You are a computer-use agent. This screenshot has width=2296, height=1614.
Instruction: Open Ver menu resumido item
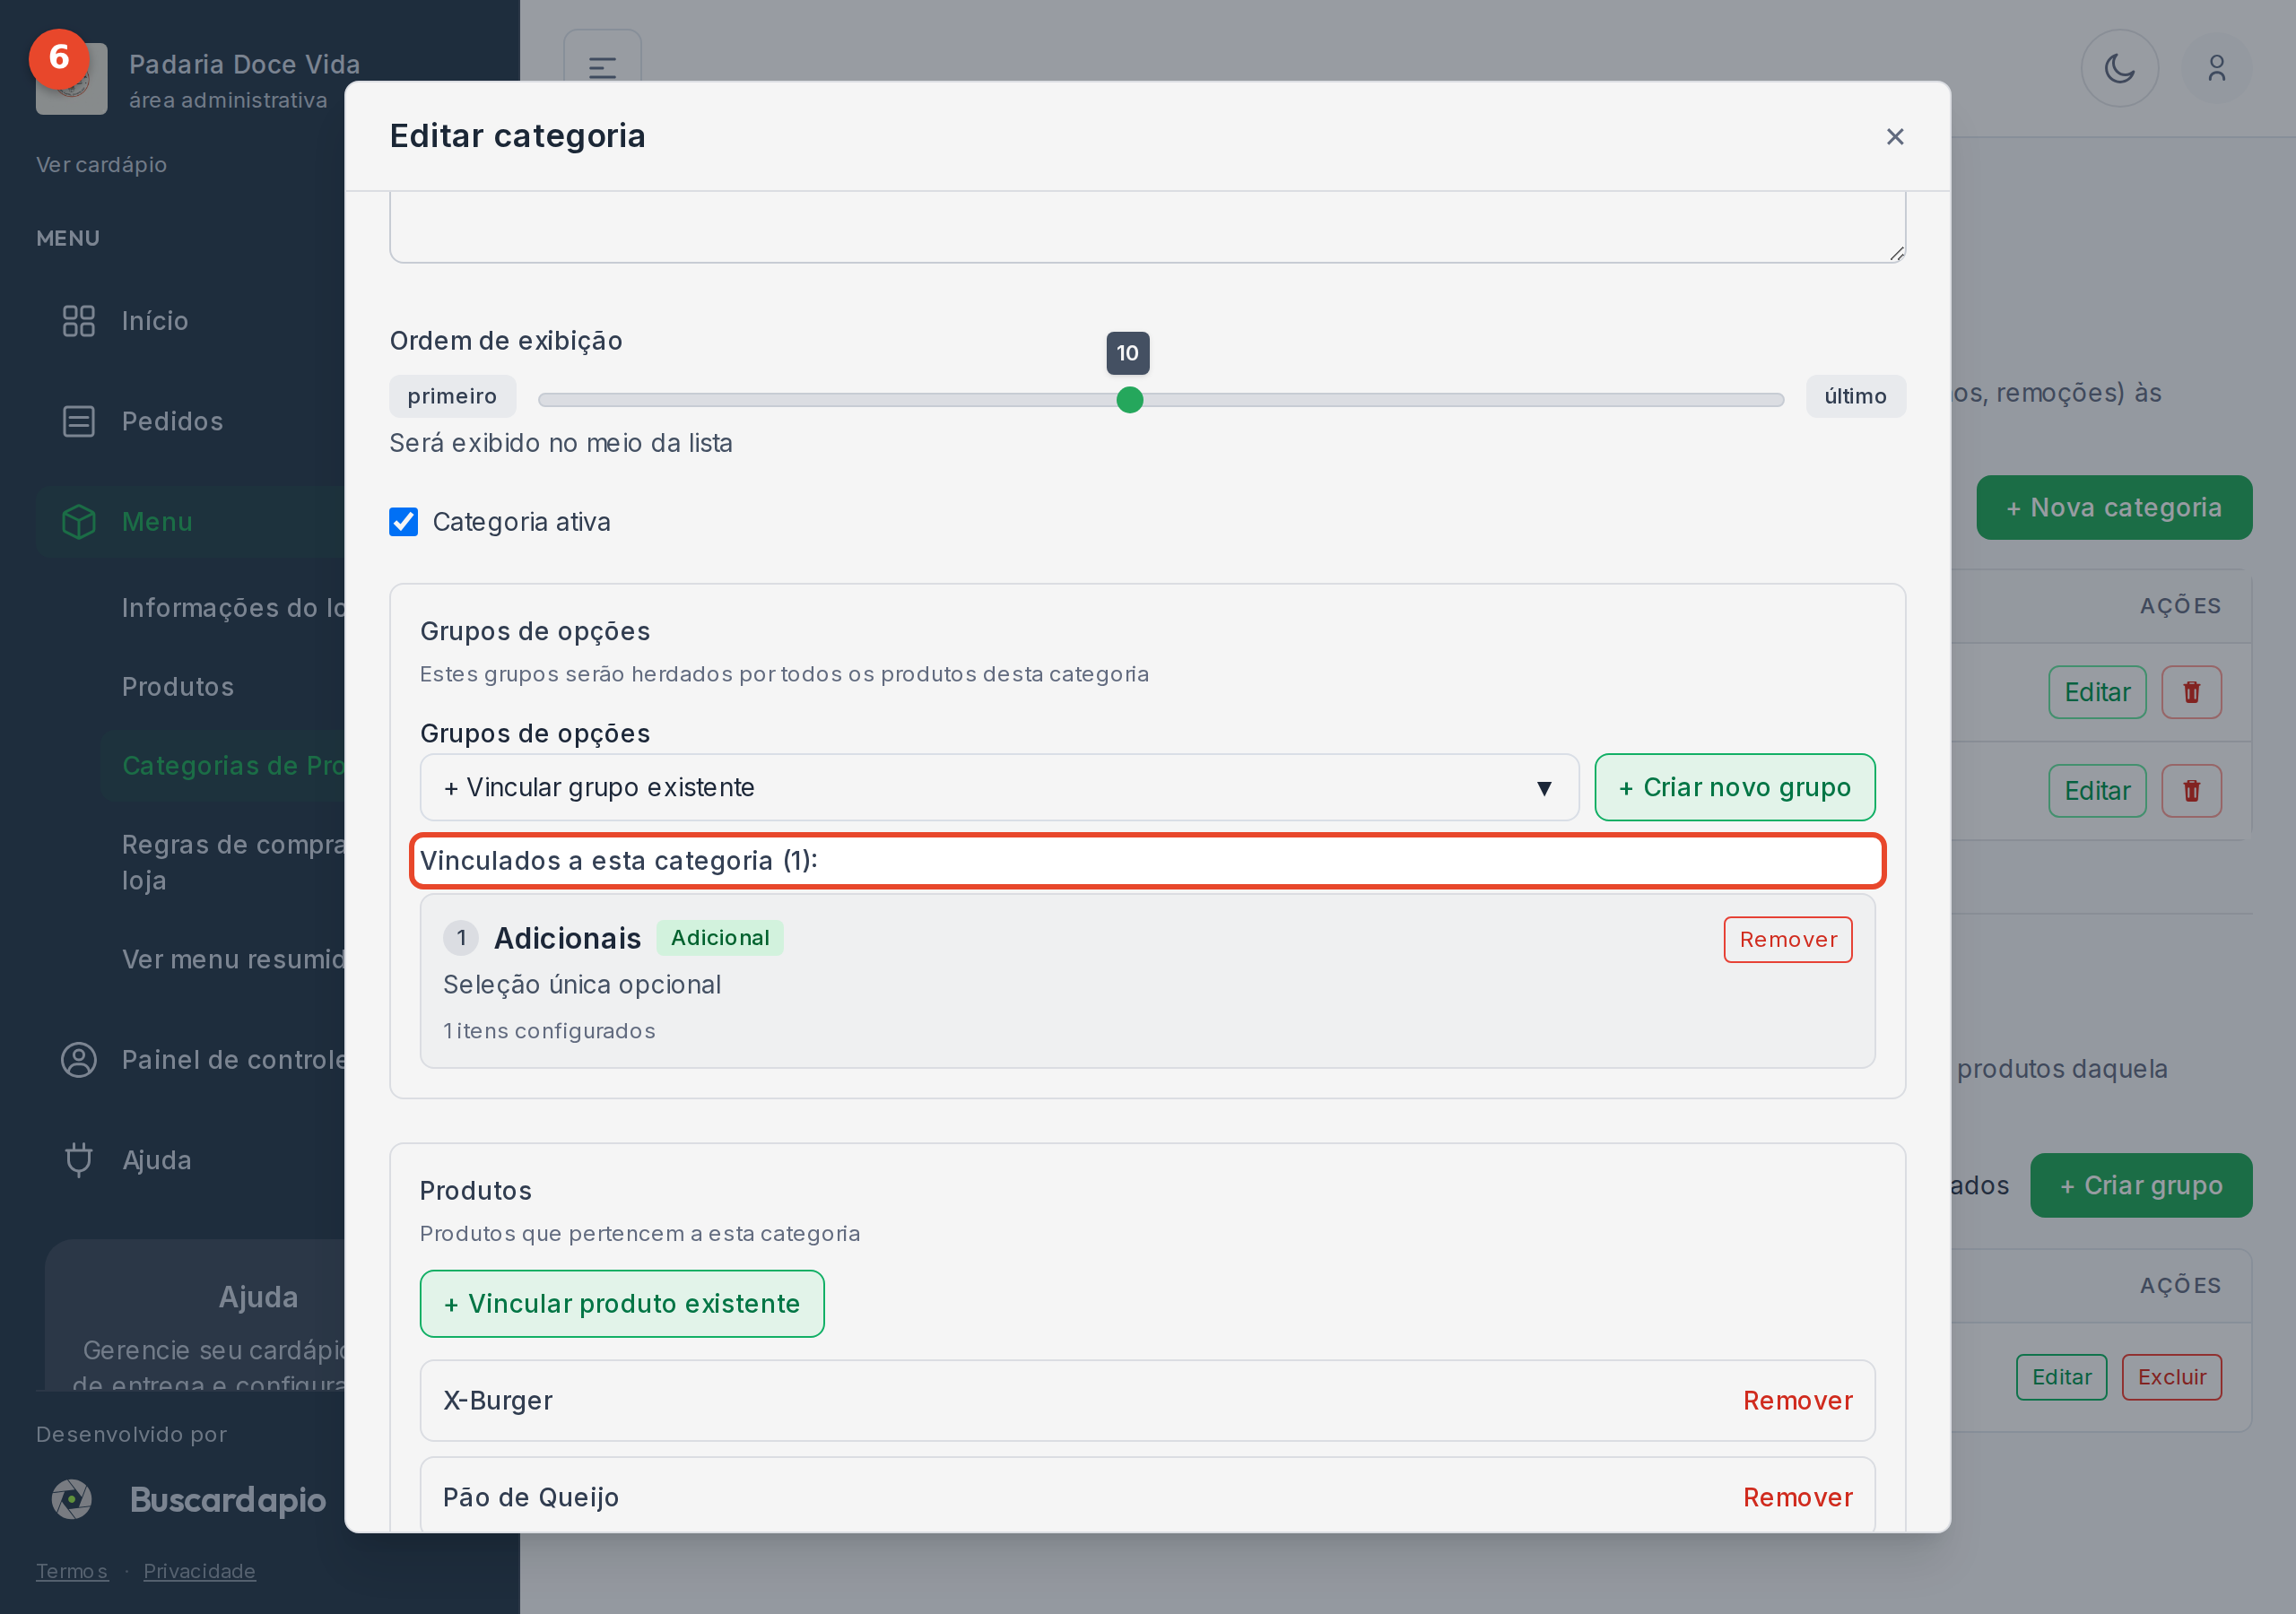(233, 960)
